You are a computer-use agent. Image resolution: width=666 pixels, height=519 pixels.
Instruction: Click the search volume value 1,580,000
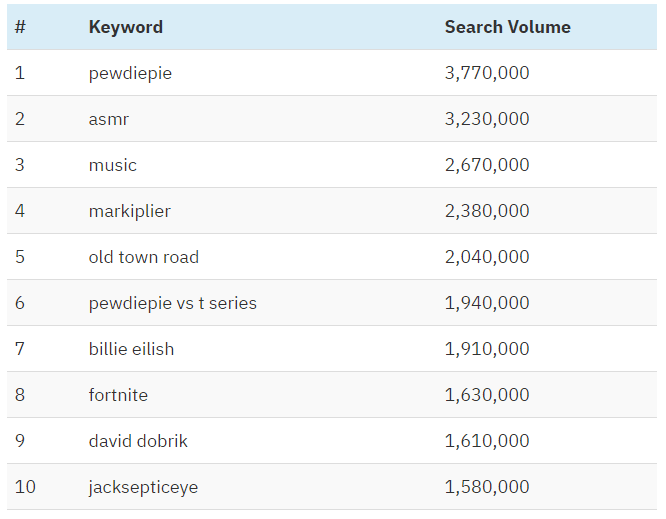pyautogui.click(x=487, y=487)
